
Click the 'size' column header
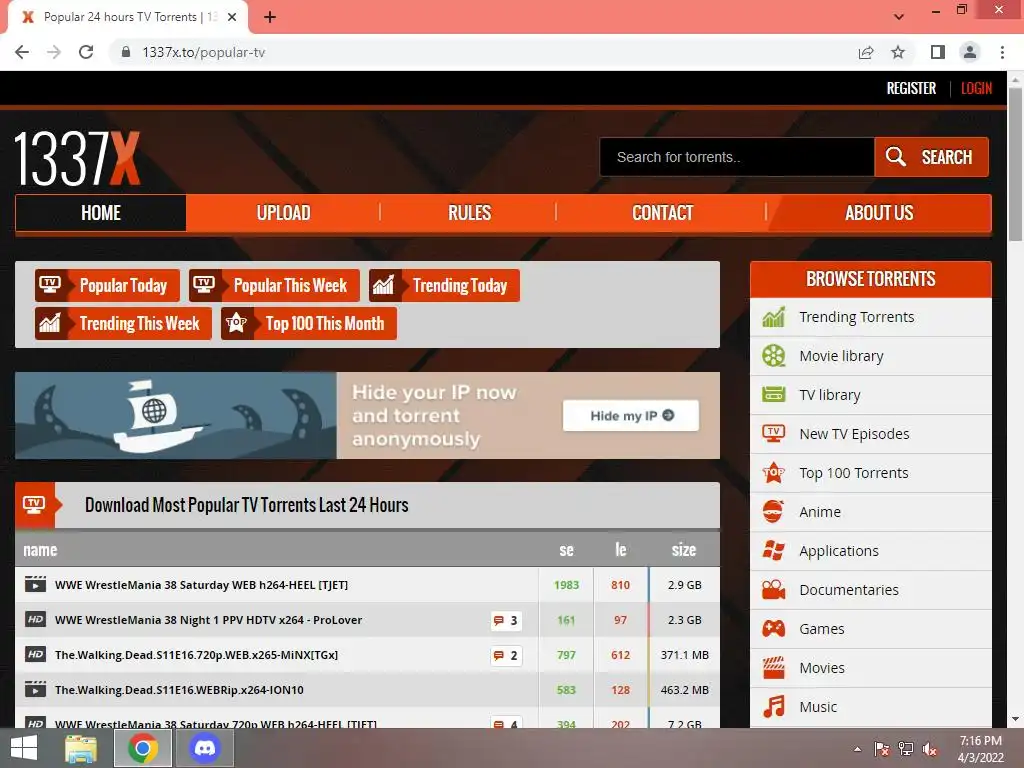coord(684,550)
